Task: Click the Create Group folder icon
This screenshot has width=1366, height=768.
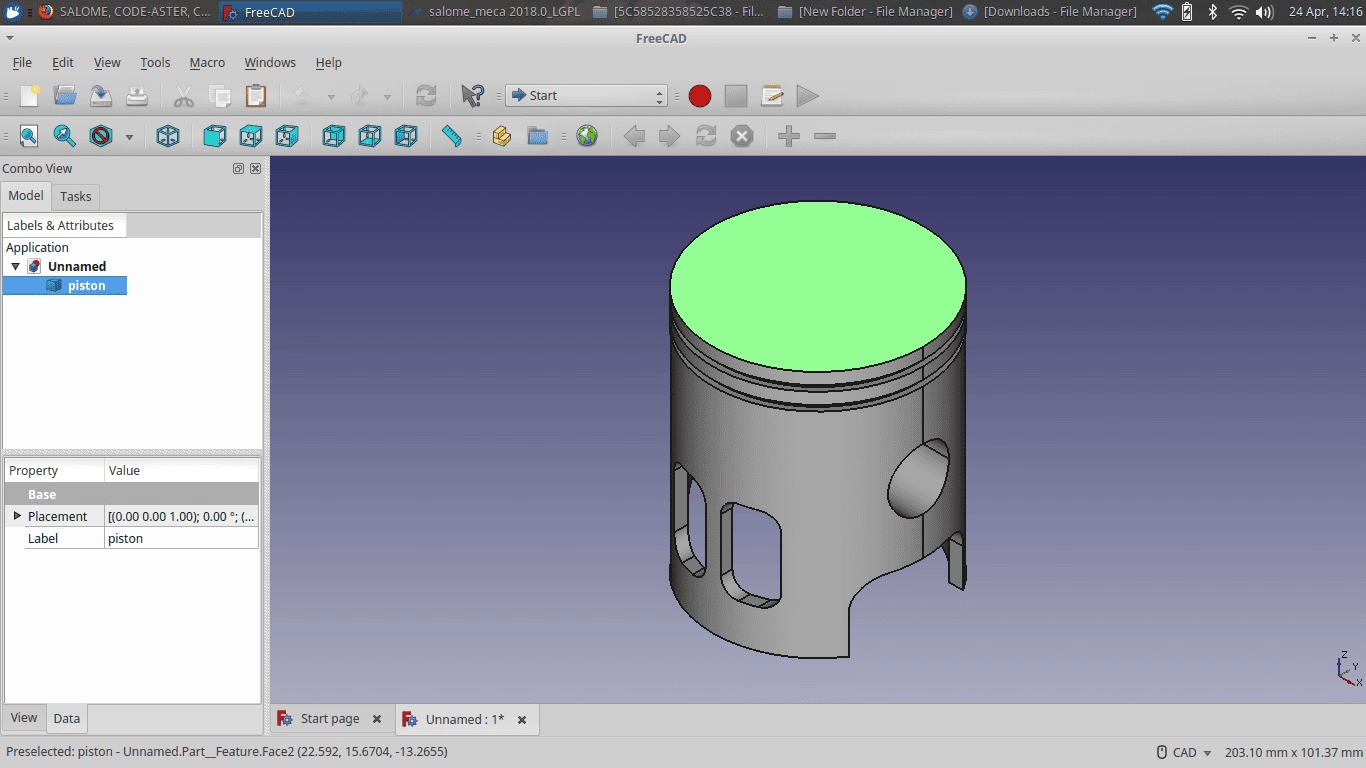Action: (538, 136)
